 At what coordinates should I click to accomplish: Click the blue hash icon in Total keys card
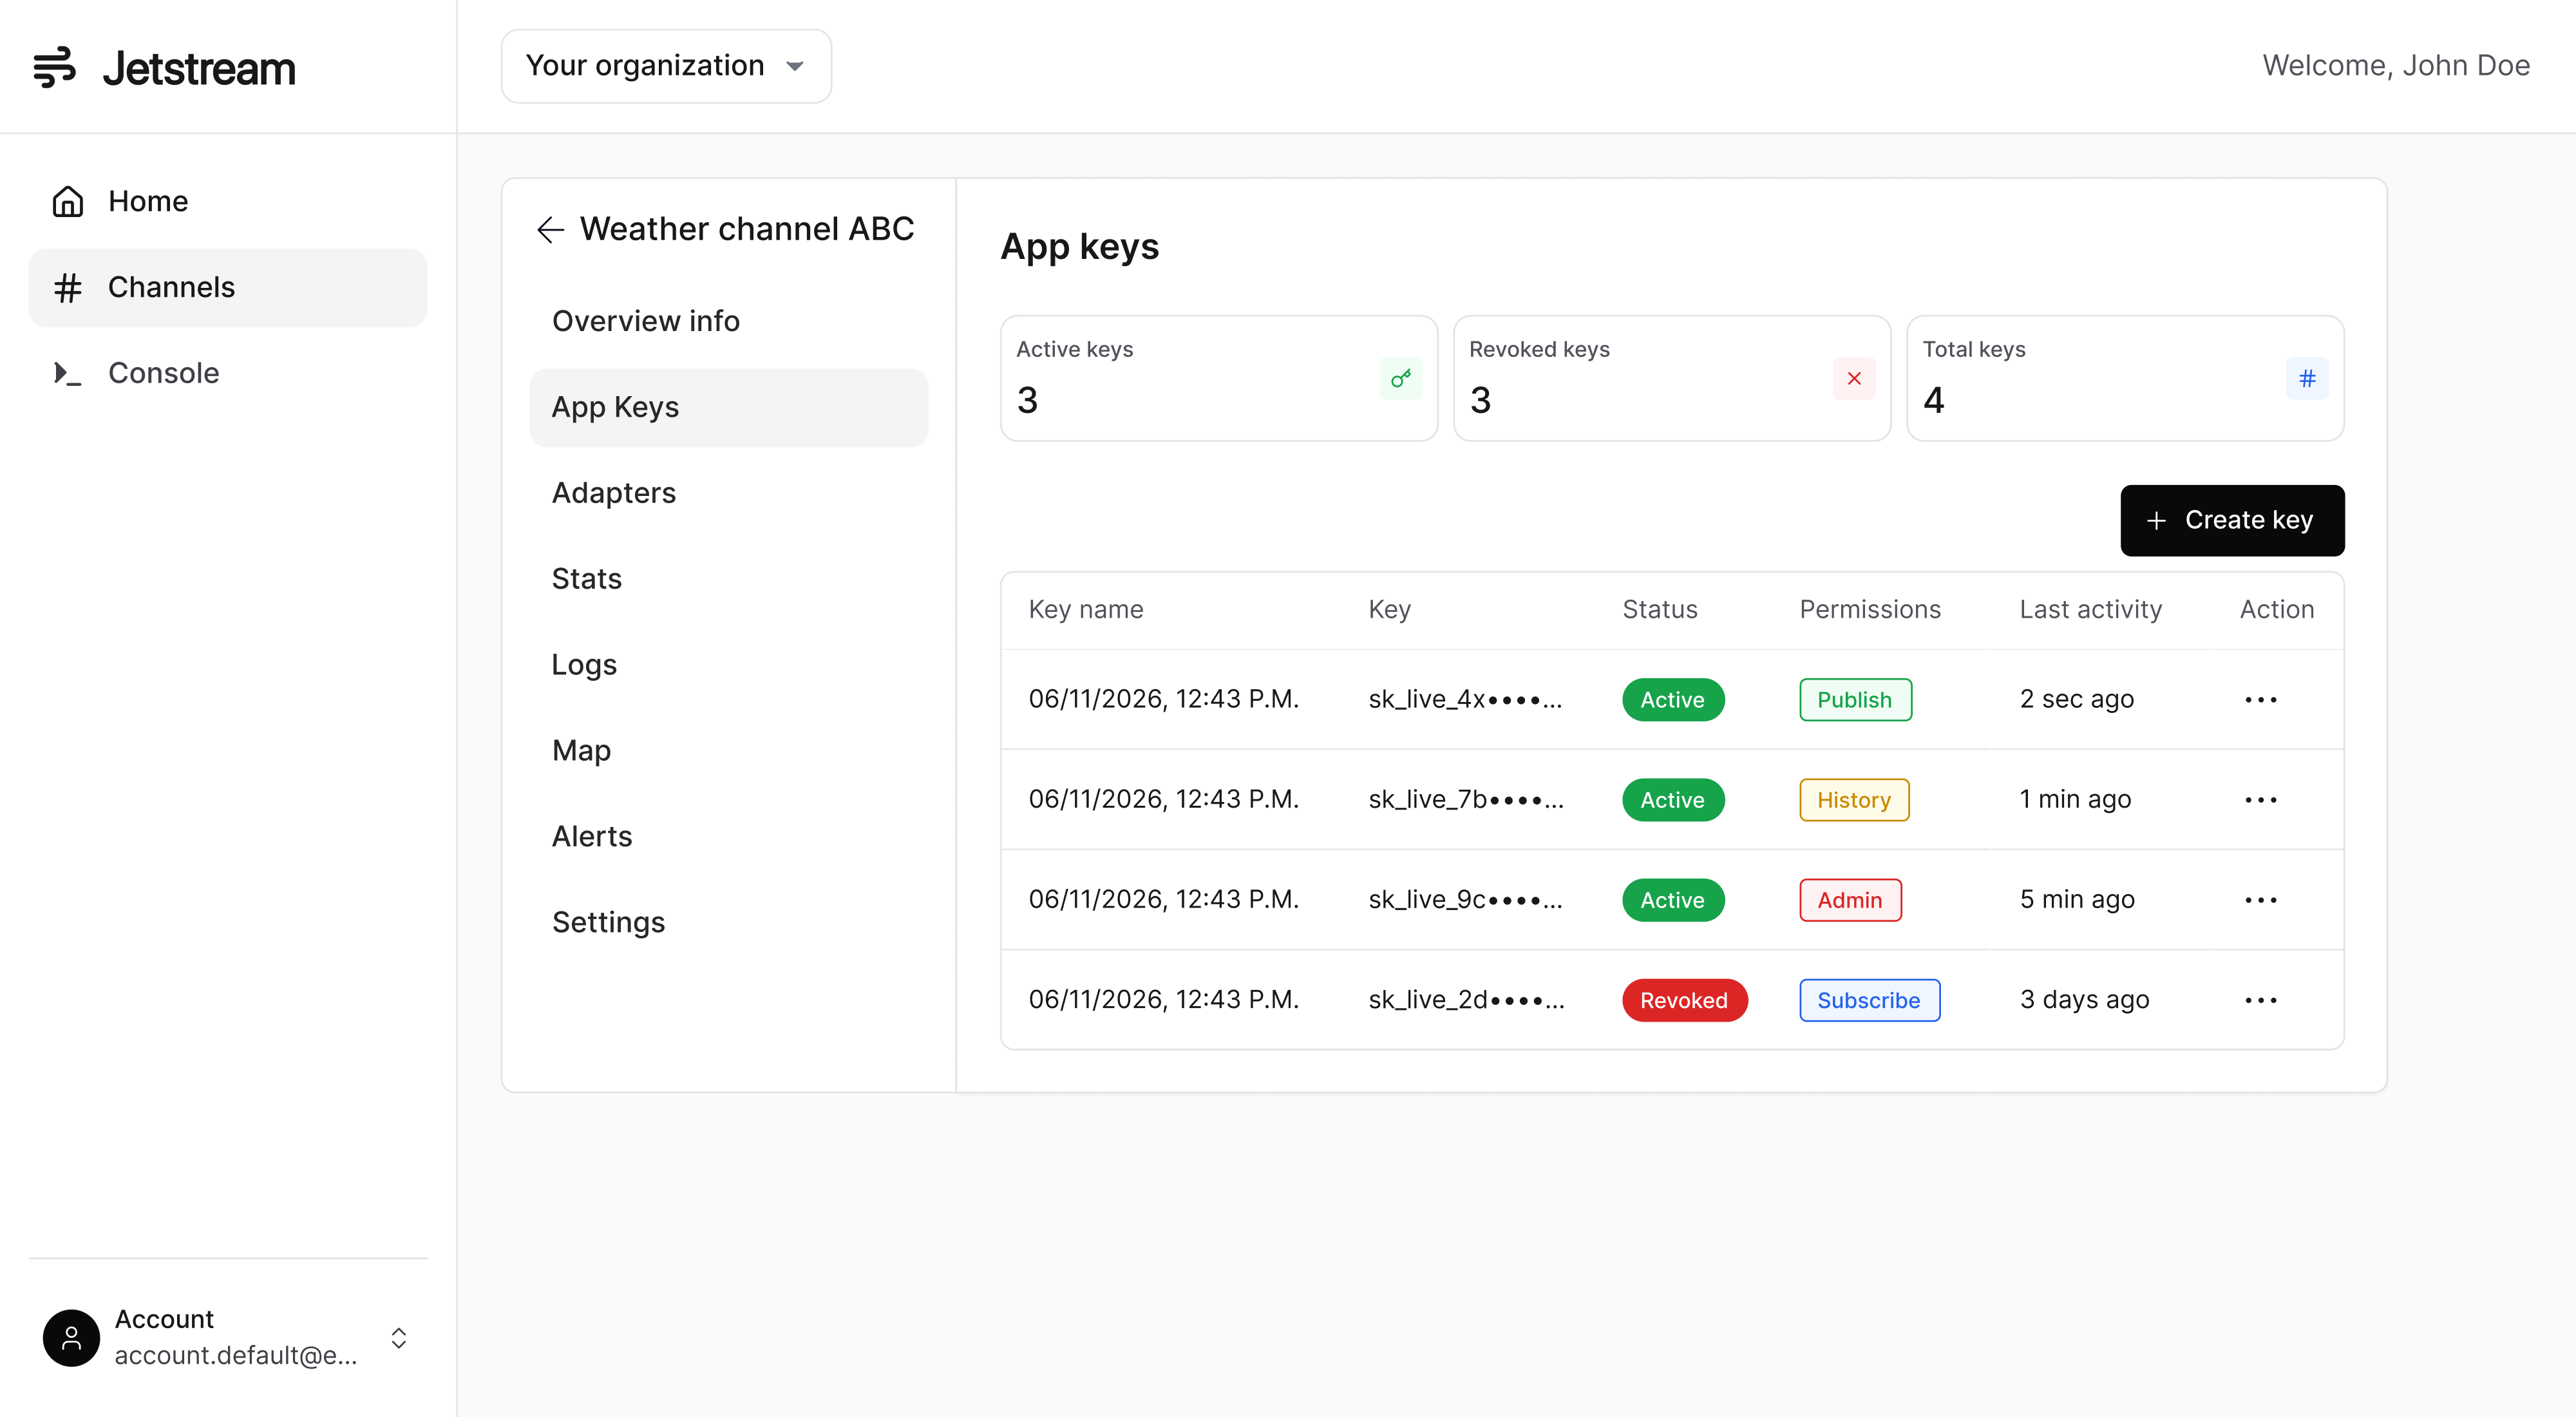[x=2307, y=378]
